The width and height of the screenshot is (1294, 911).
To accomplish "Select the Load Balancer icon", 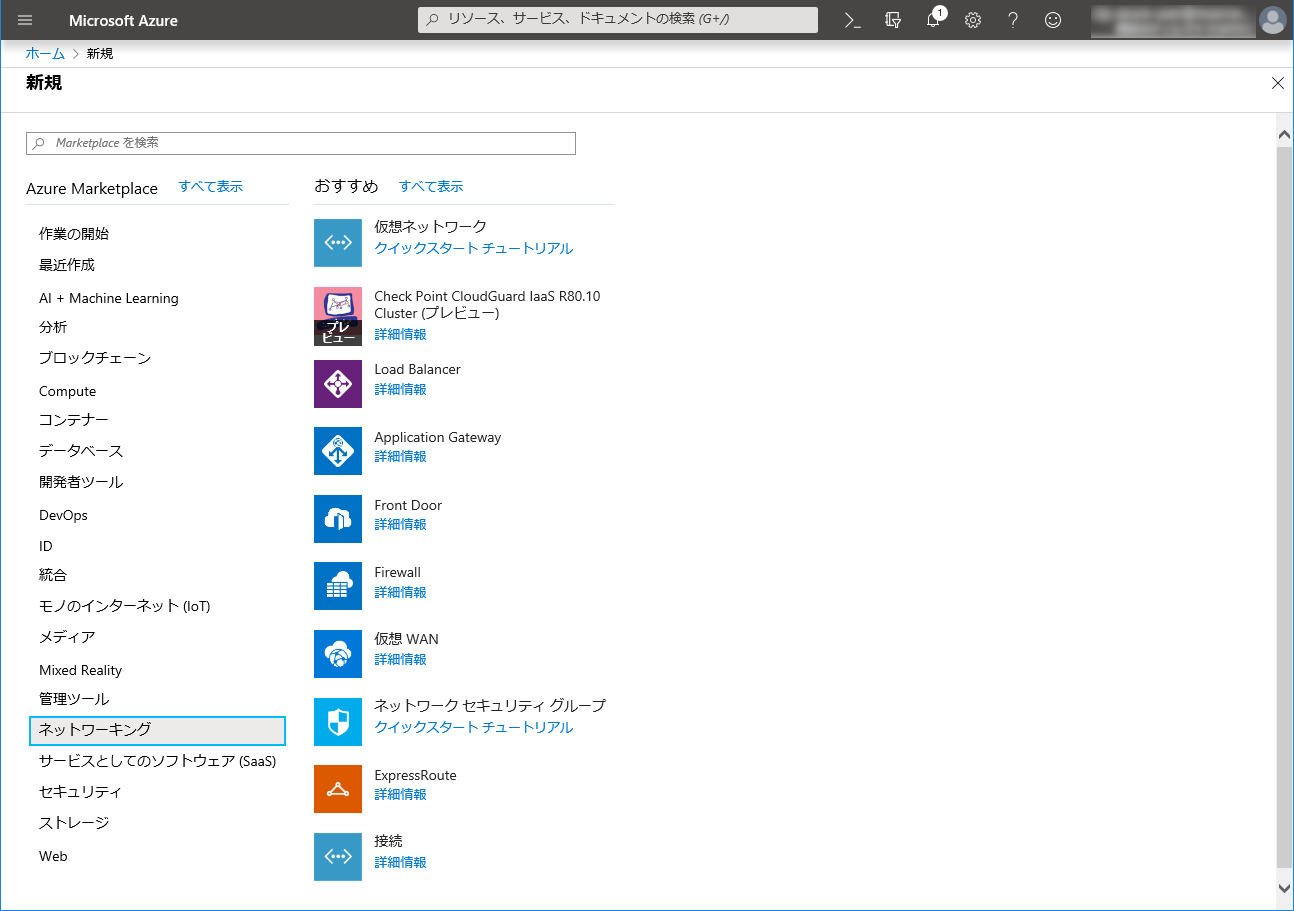I will (337, 384).
